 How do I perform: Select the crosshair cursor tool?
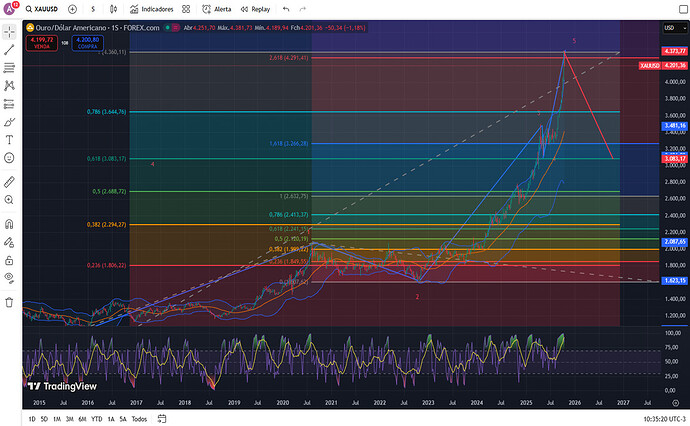[9, 32]
